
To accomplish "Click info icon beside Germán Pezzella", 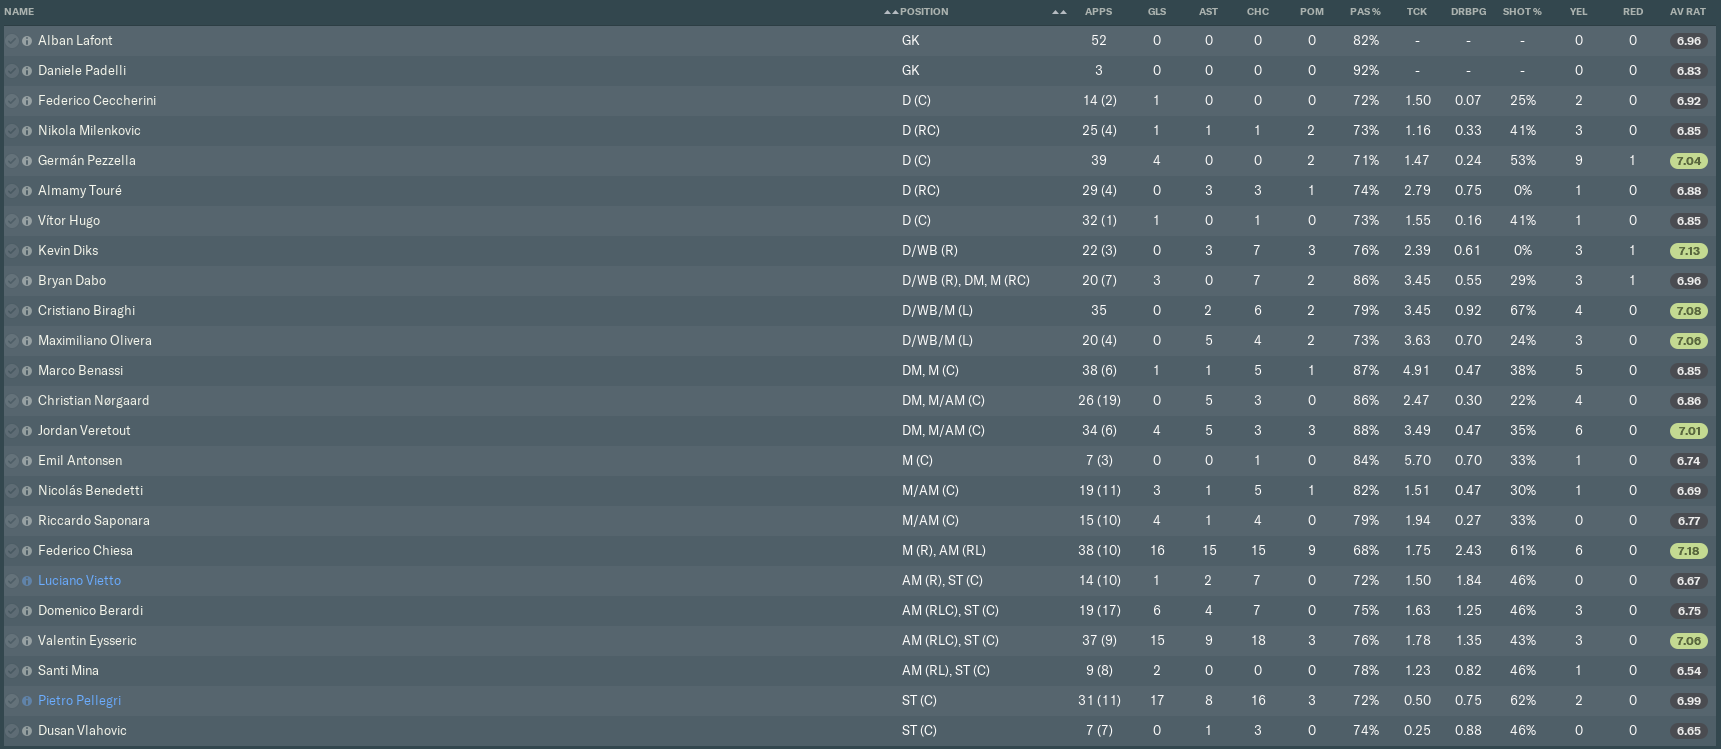I will coord(27,161).
